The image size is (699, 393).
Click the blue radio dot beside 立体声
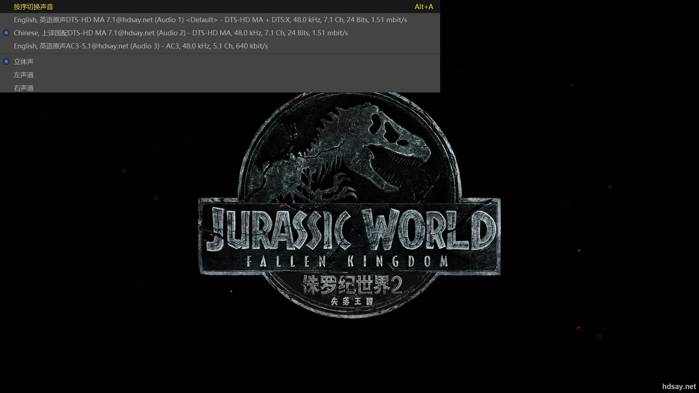click(x=6, y=61)
